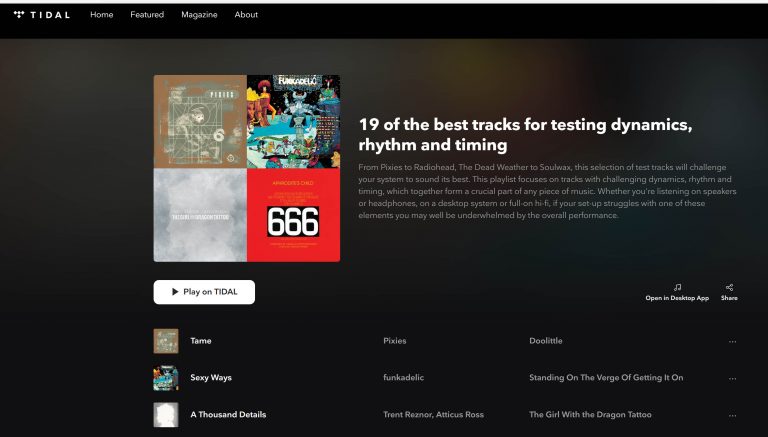
Task: Click the Pixies cover in the playlist collage
Action: (x=200, y=121)
